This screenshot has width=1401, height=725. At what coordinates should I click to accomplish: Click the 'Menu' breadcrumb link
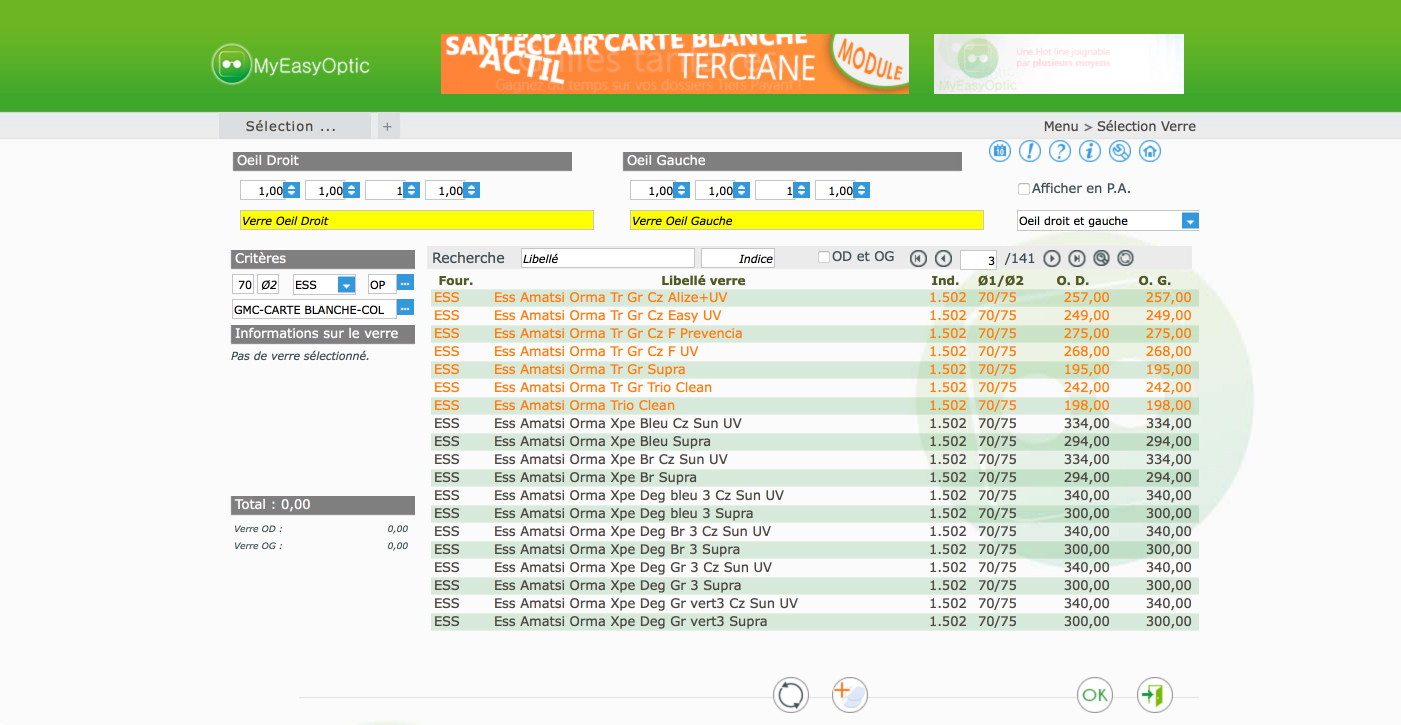[x=1061, y=126]
